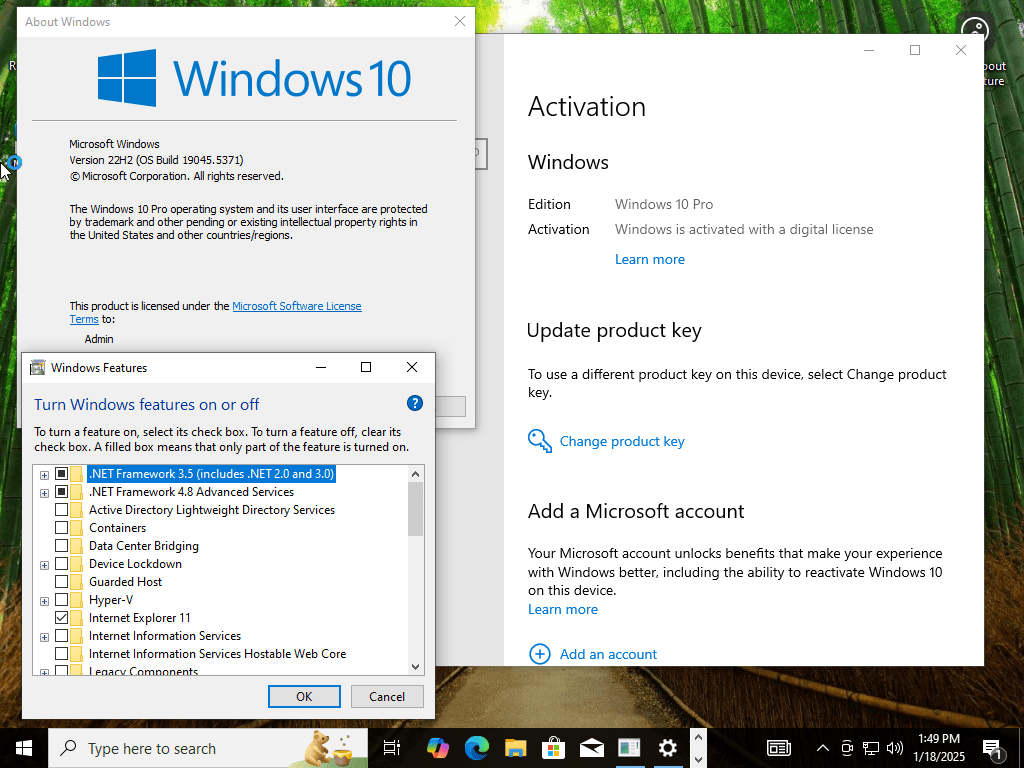Open Microsoft Edge from the taskbar

(x=477, y=748)
